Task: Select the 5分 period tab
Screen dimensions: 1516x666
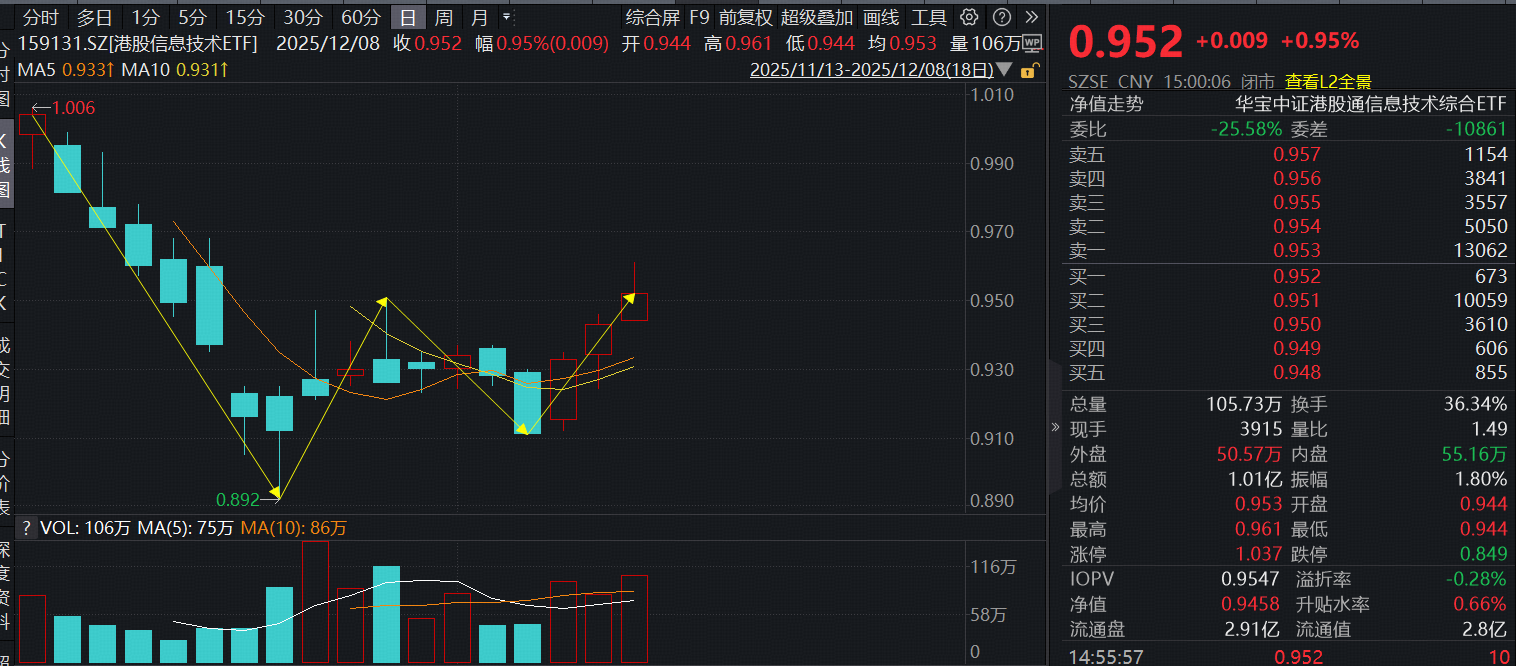Action: (192, 17)
